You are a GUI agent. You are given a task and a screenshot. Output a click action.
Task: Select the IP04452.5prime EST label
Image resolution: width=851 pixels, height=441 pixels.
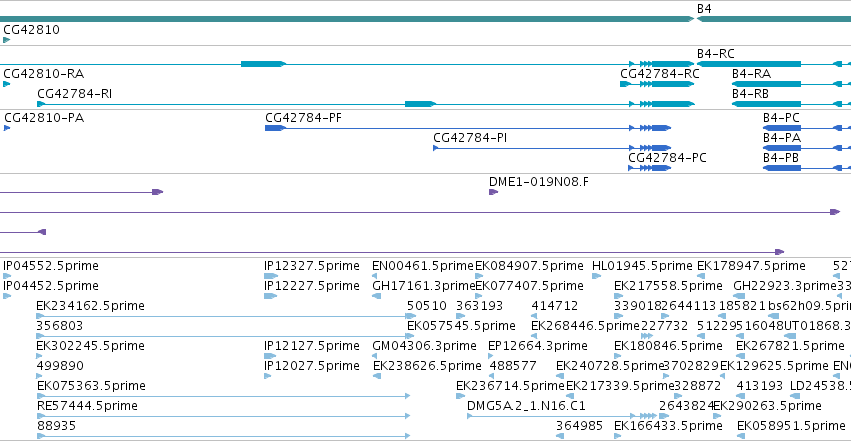[x=51, y=286]
